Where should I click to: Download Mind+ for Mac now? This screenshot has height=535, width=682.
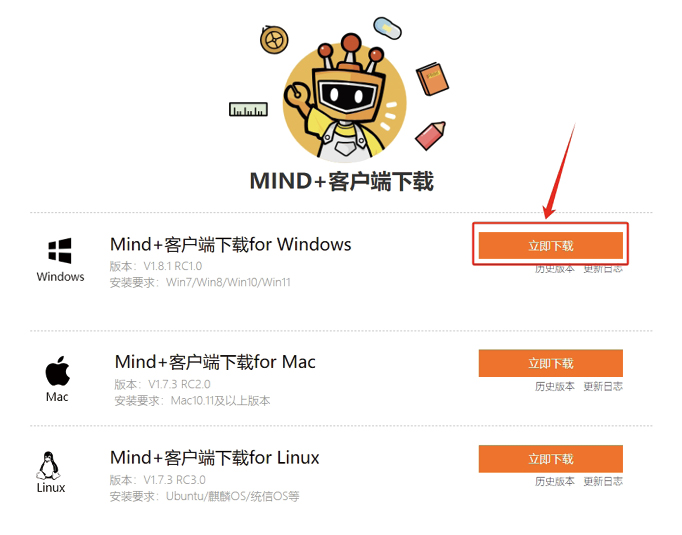pyautogui.click(x=551, y=363)
